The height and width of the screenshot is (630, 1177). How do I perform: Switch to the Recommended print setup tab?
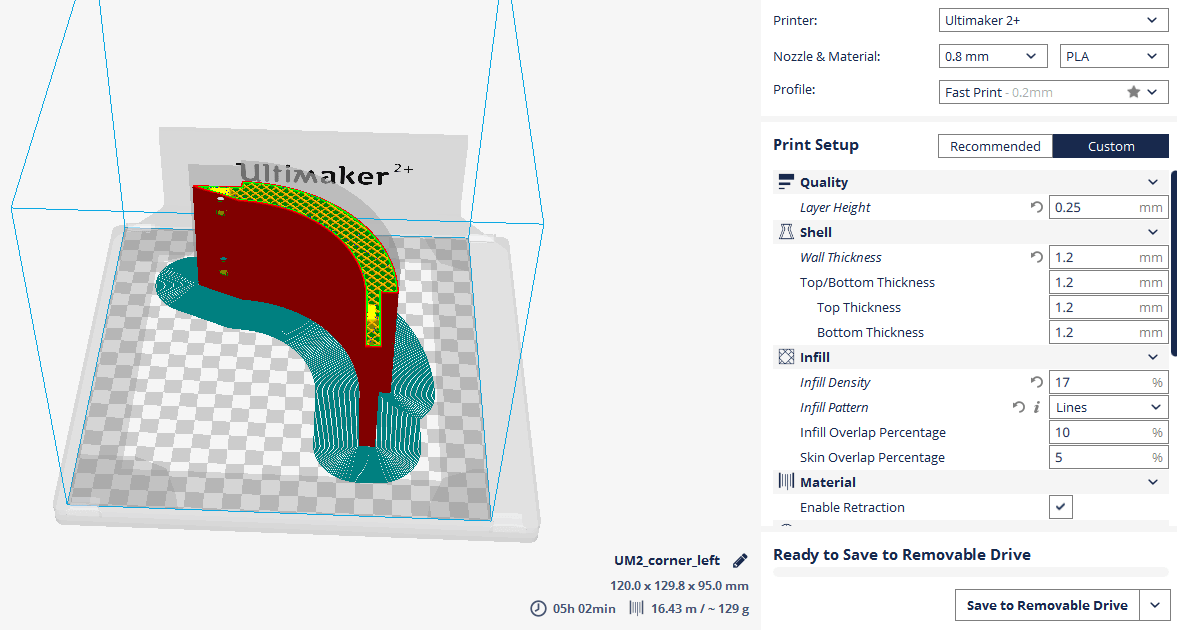pos(995,146)
